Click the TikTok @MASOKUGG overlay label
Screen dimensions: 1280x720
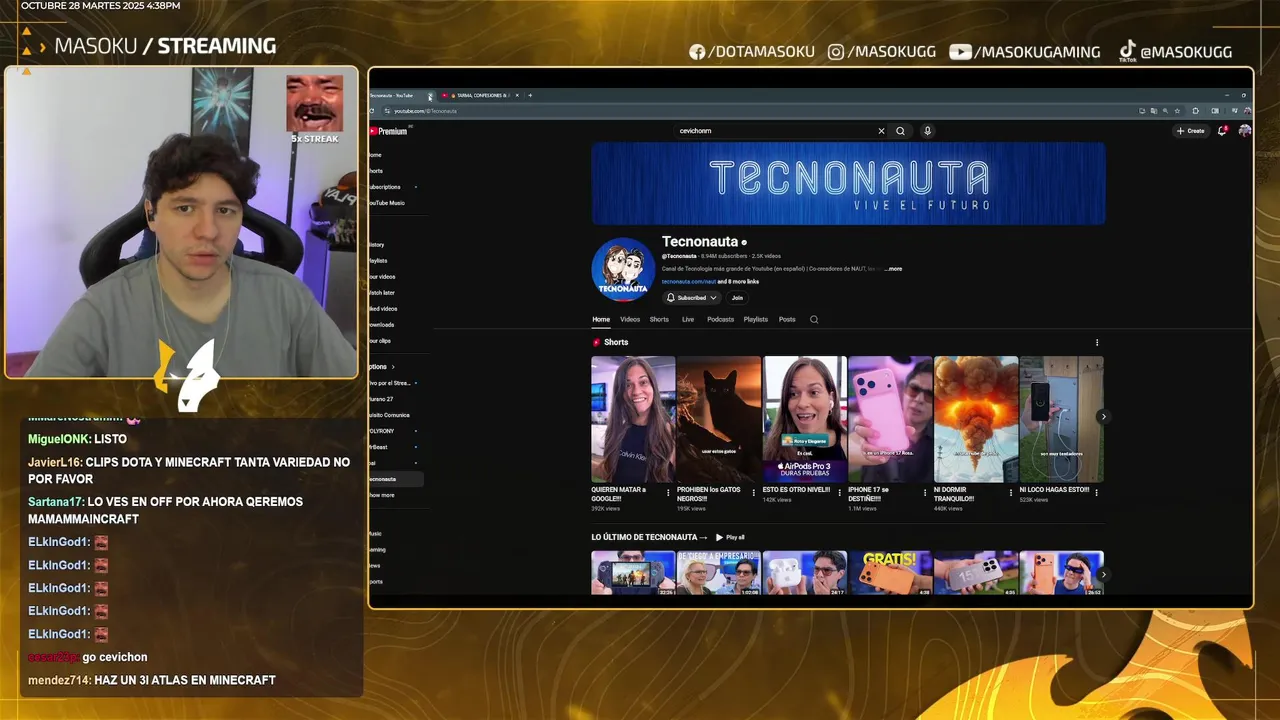coord(1175,52)
